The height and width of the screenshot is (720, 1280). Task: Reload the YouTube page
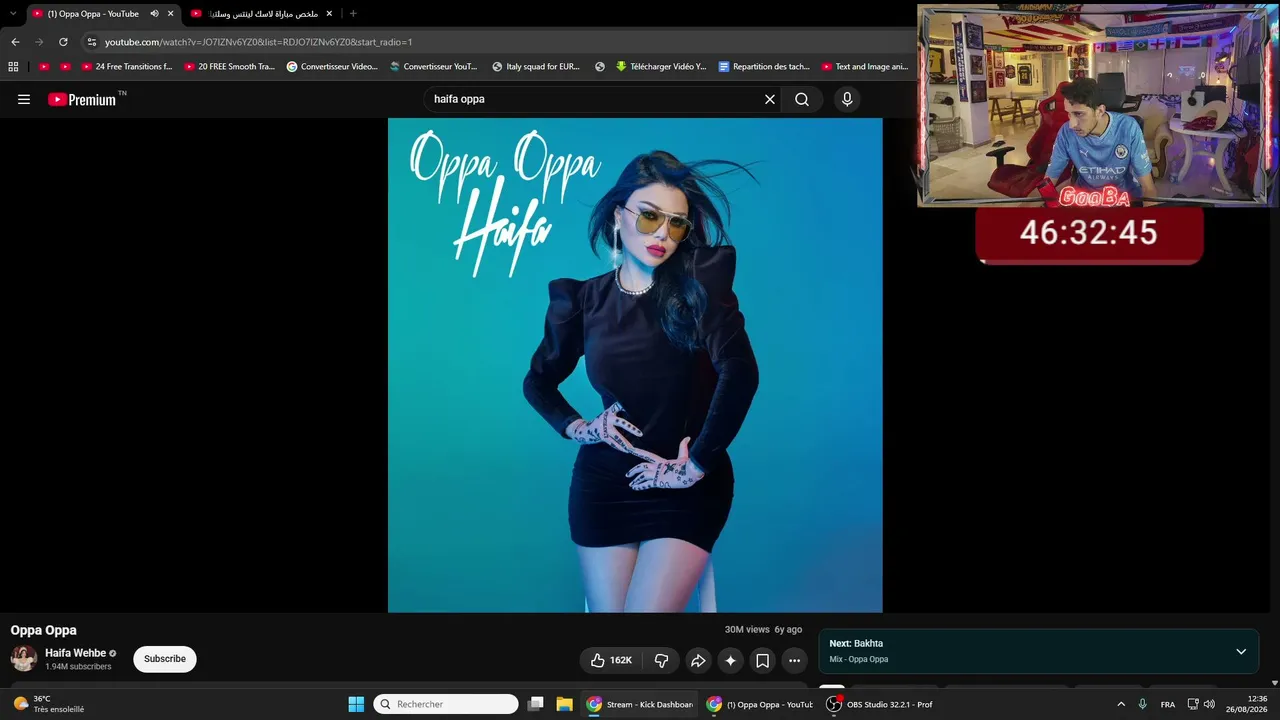[63, 42]
